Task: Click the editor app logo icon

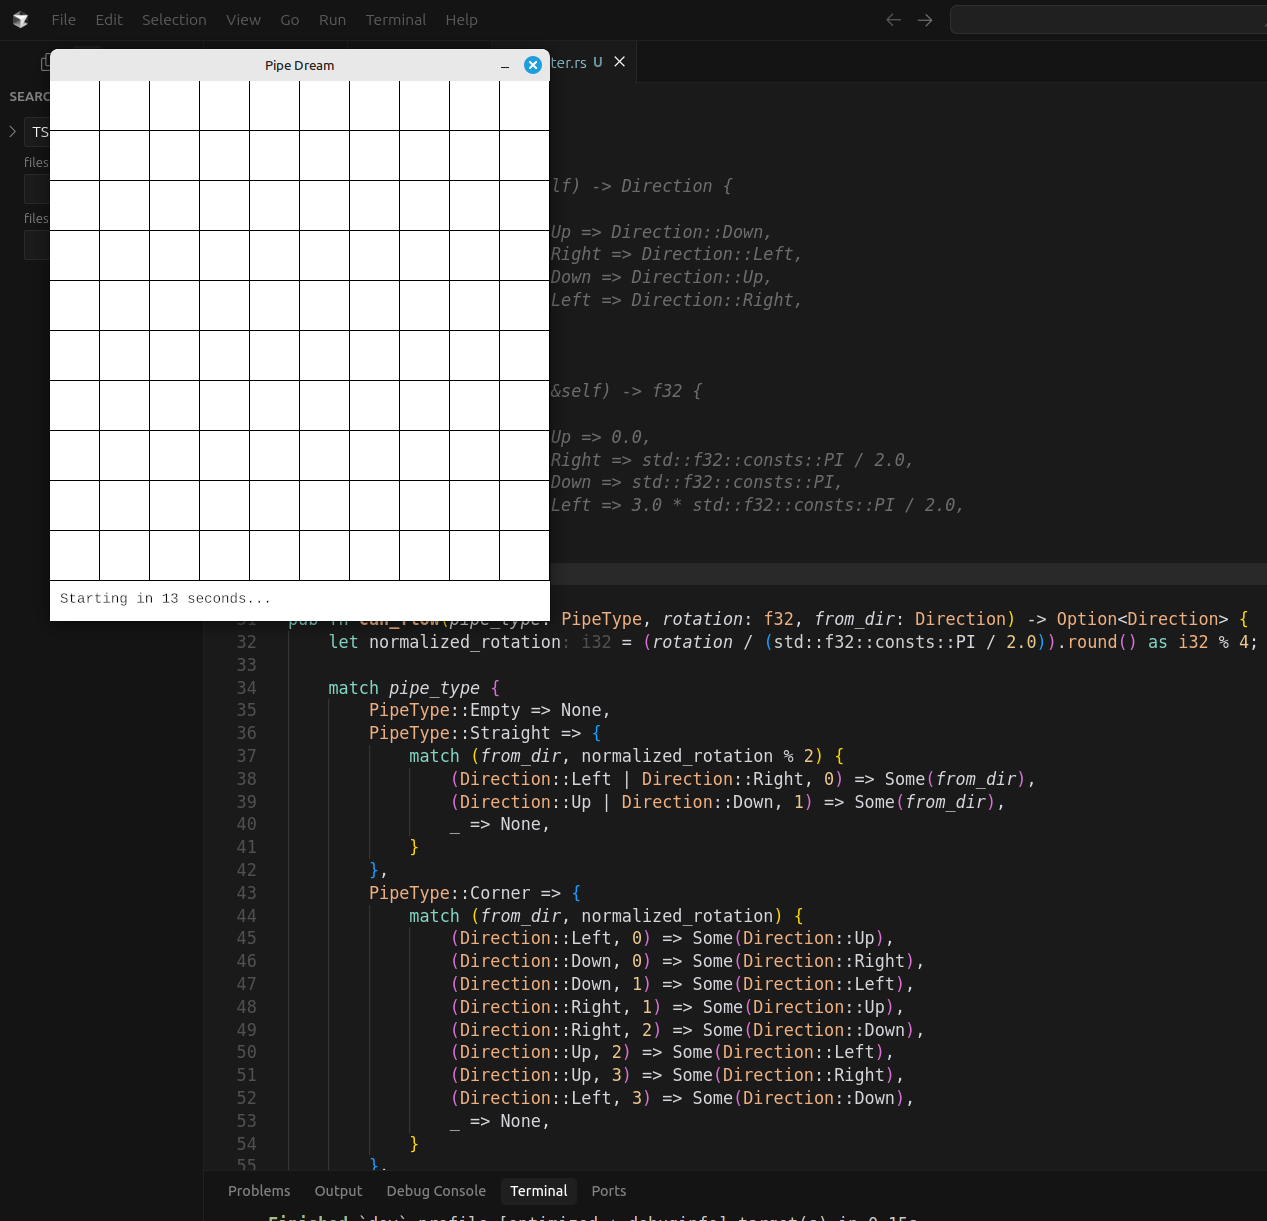Action: coord(20,20)
